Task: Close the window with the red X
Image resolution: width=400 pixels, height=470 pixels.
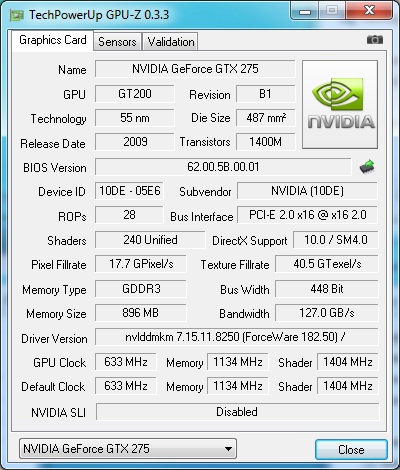Action: pyautogui.click(x=369, y=11)
